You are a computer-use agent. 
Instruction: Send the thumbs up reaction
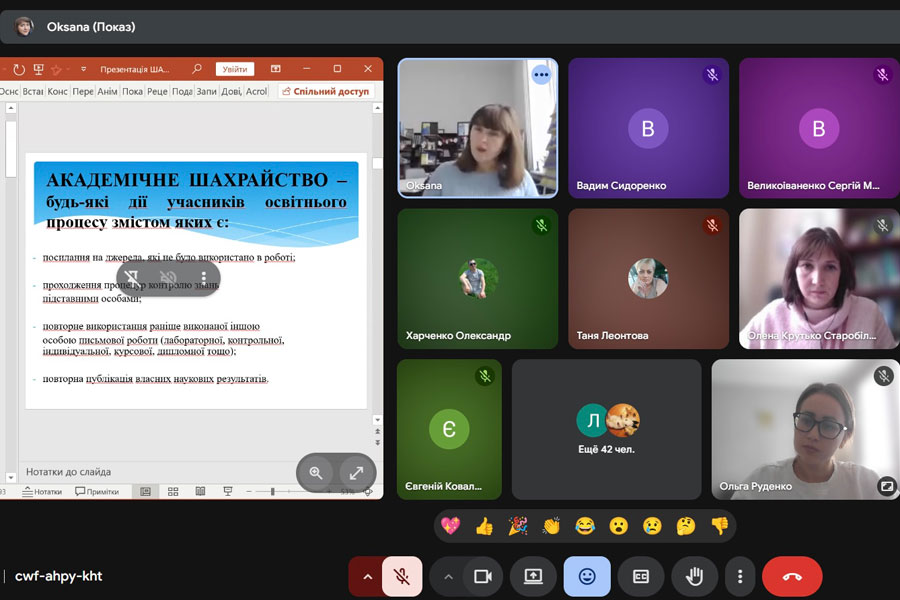coord(484,526)
